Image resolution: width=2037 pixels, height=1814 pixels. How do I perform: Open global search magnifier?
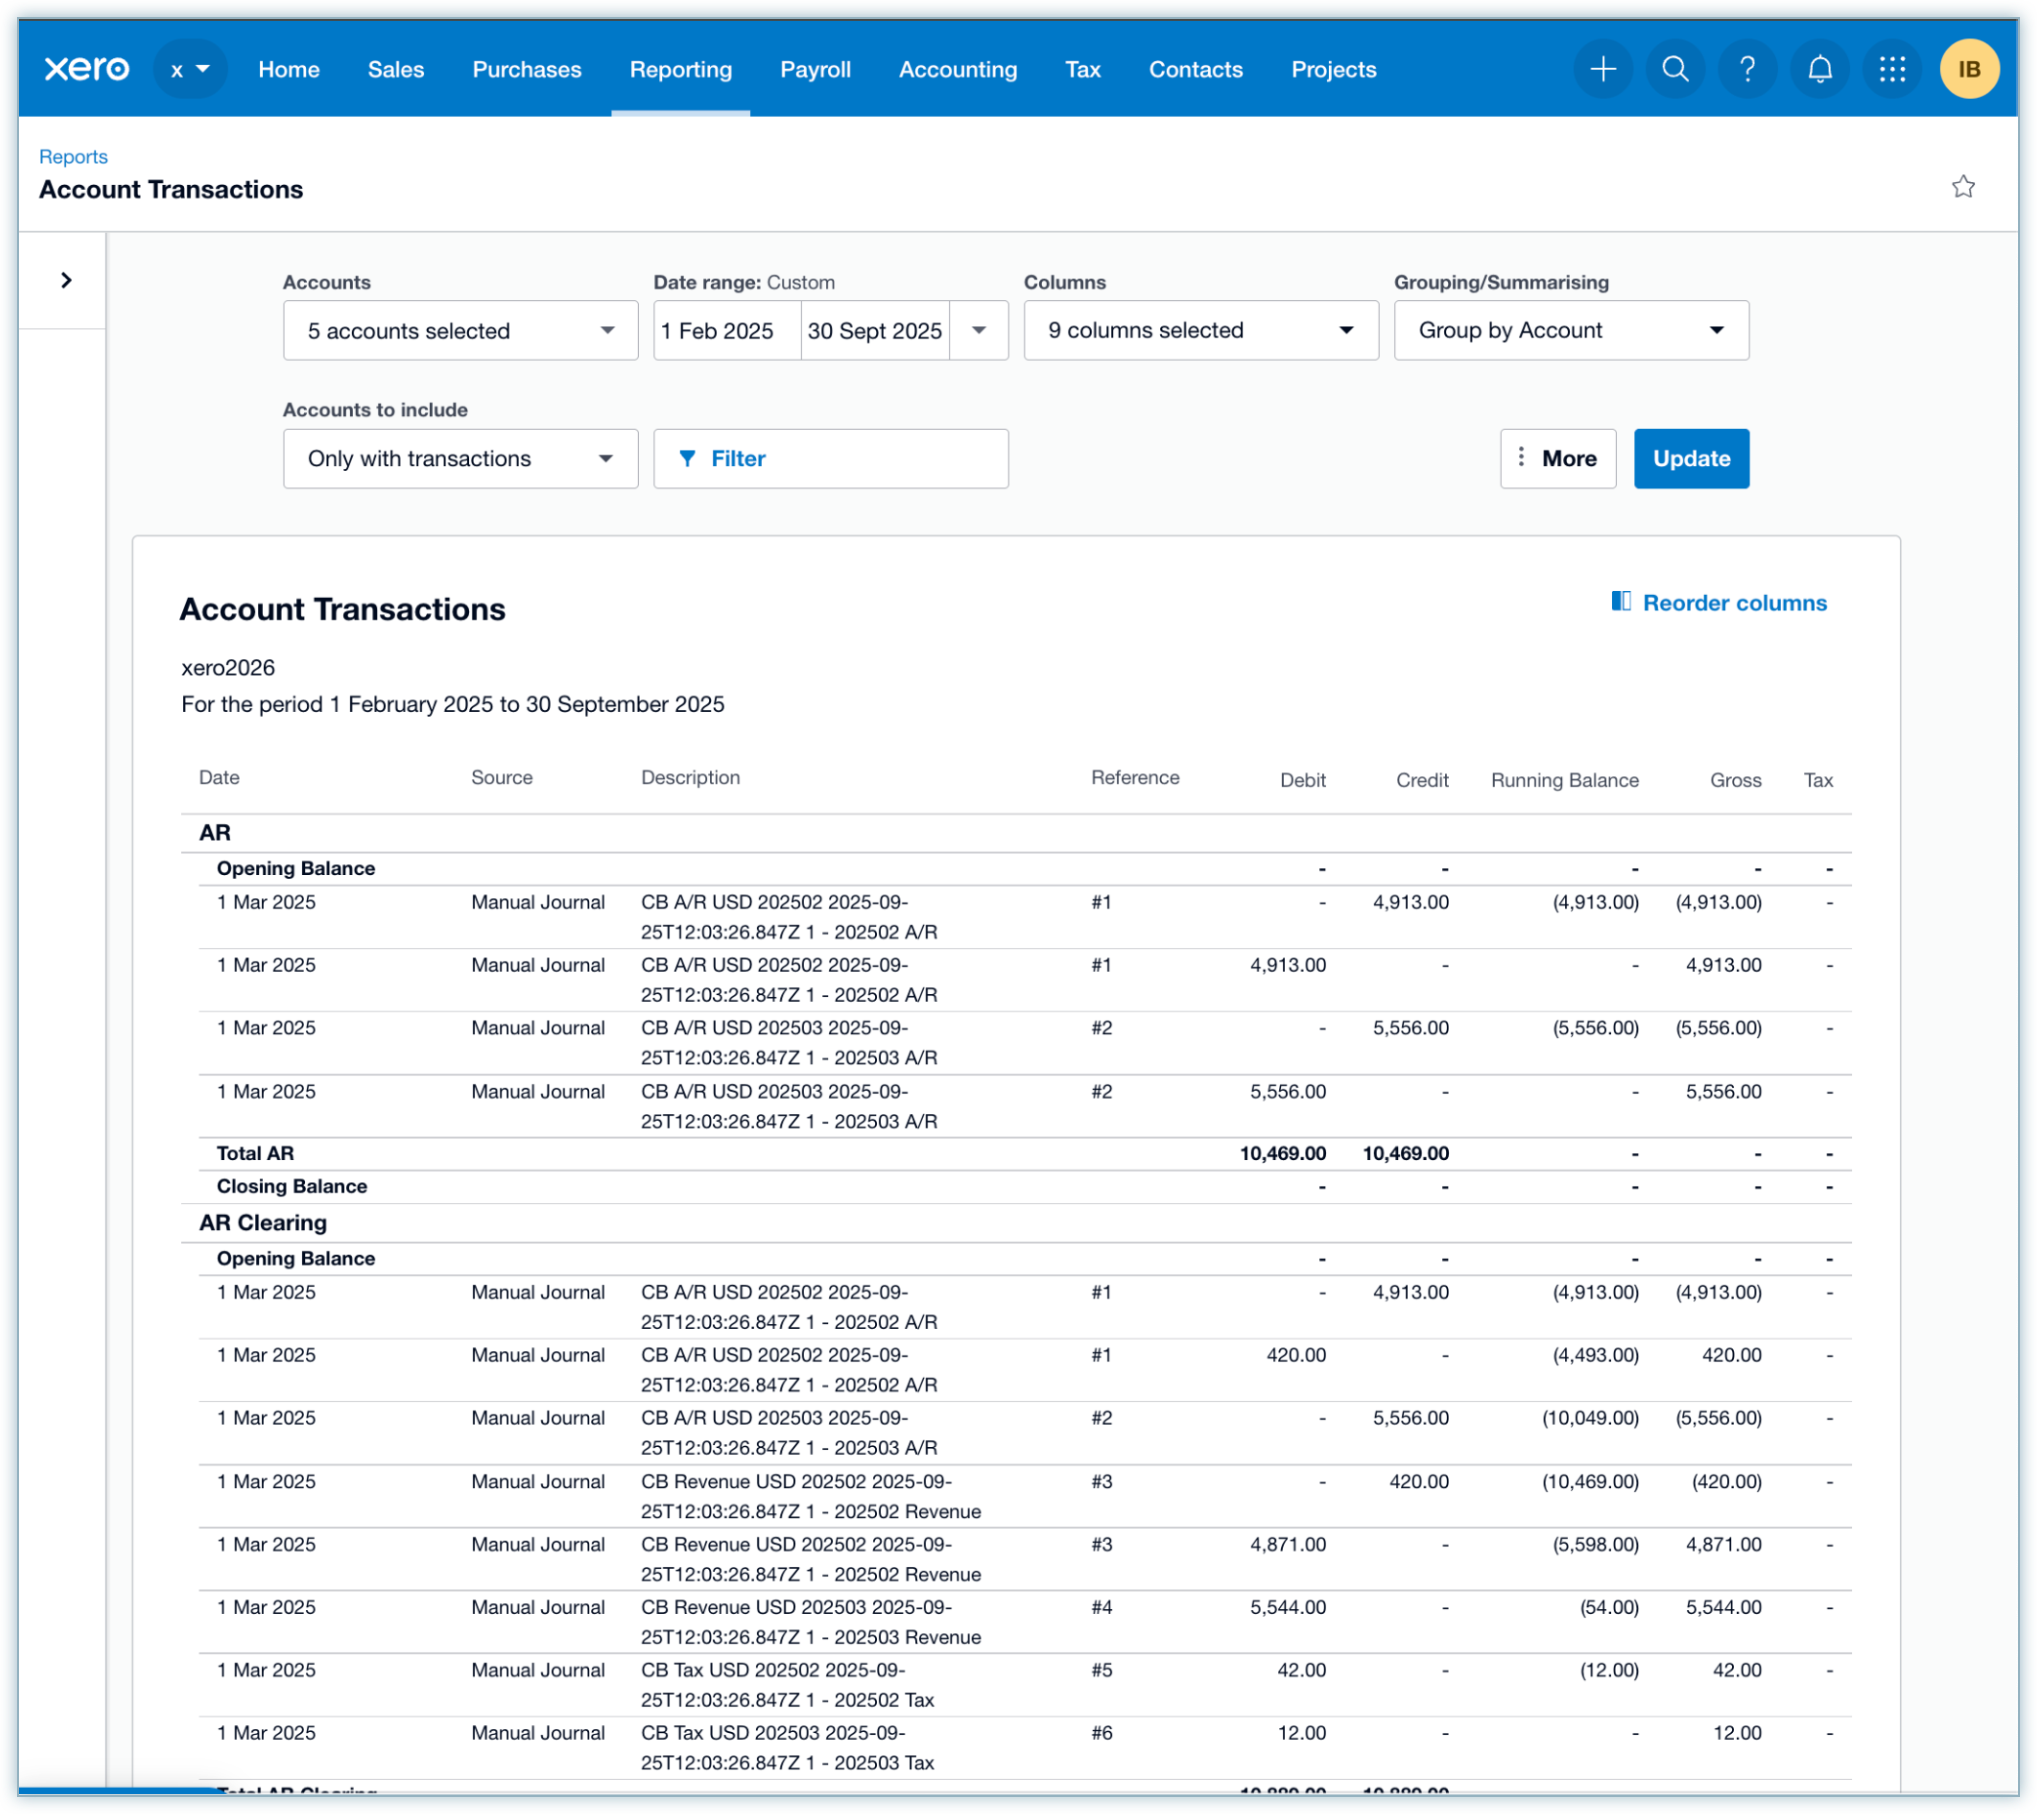coord(1675,69)
